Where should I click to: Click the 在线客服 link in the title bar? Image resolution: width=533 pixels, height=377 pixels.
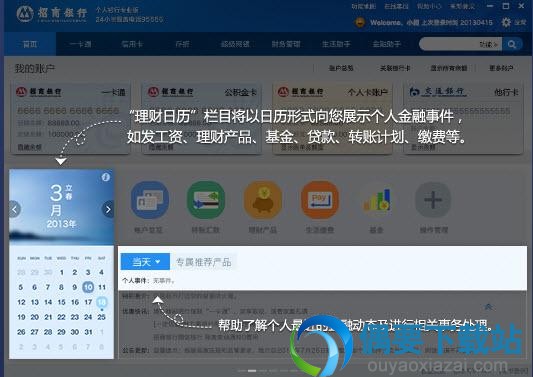[396, 6]
